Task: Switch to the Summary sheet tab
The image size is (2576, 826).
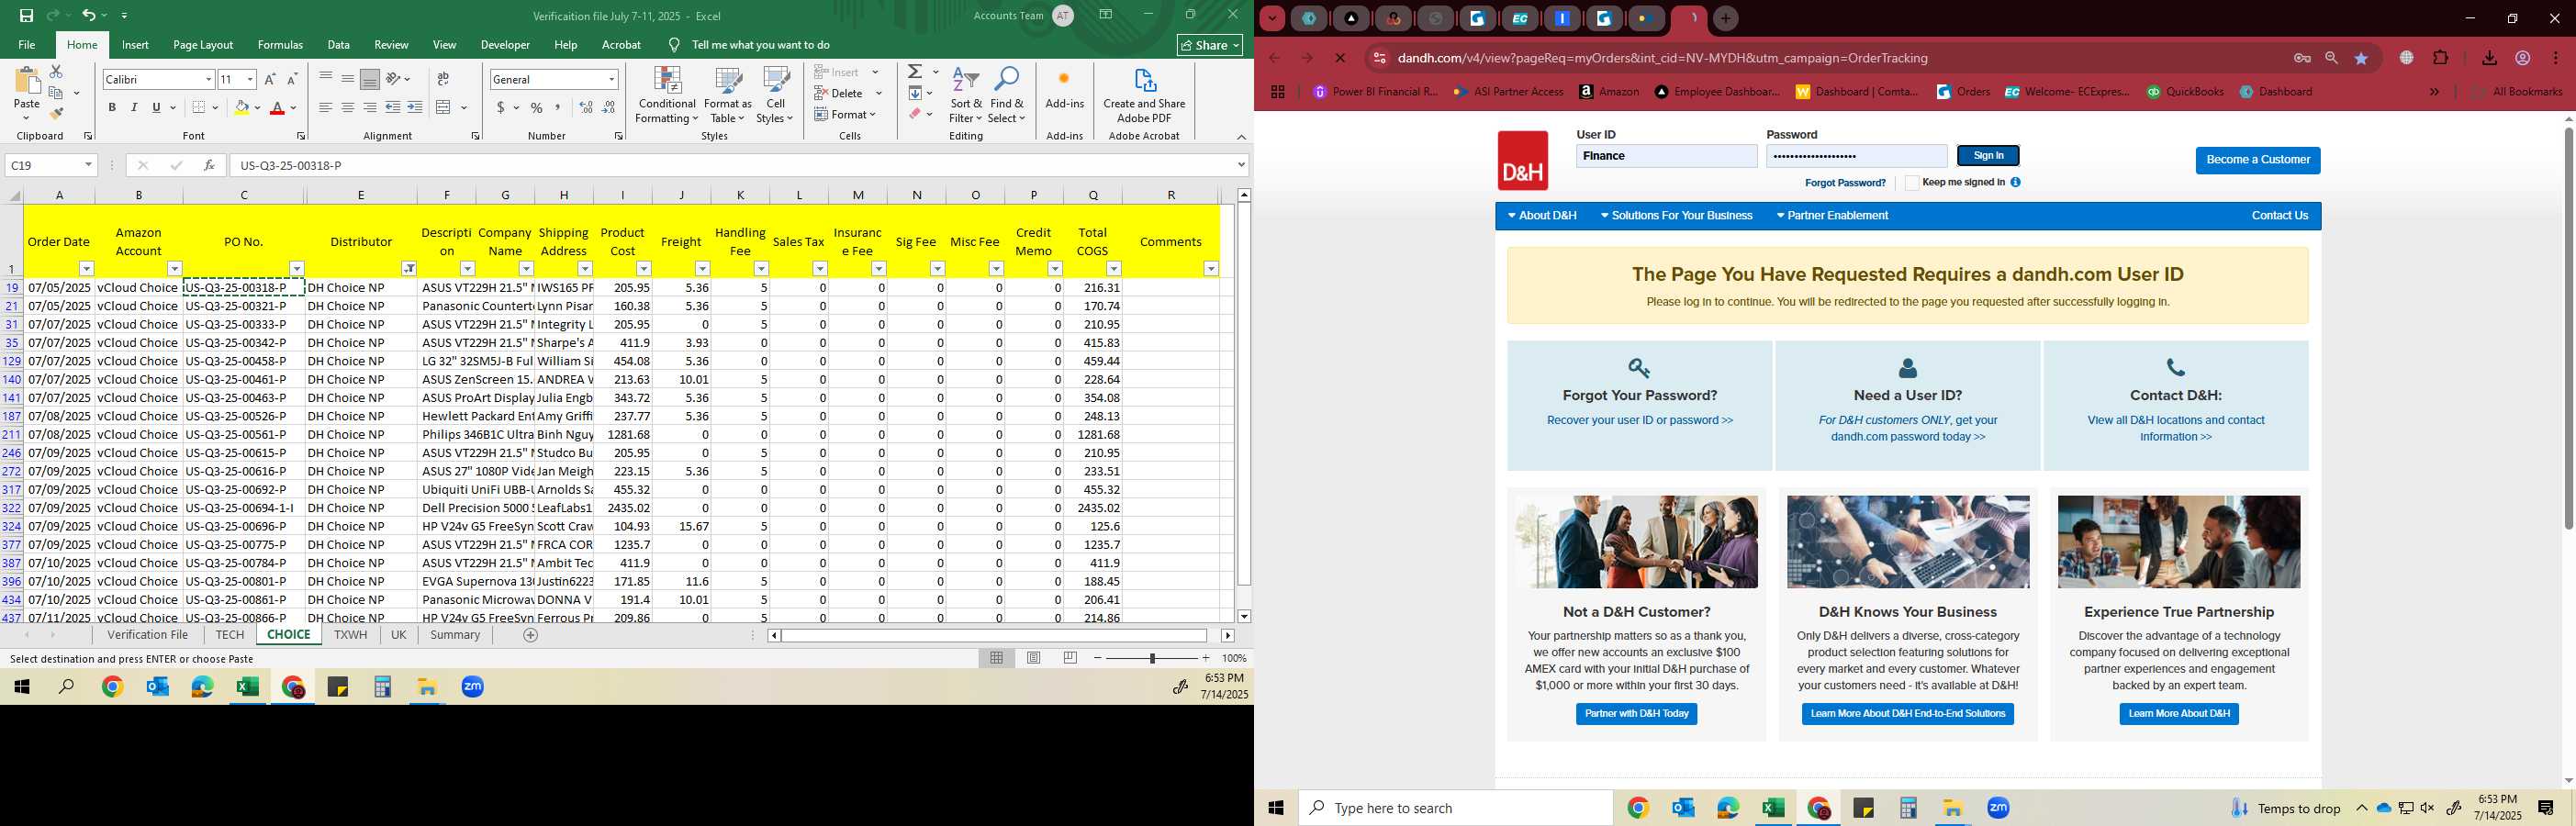Action: (455, 635)
